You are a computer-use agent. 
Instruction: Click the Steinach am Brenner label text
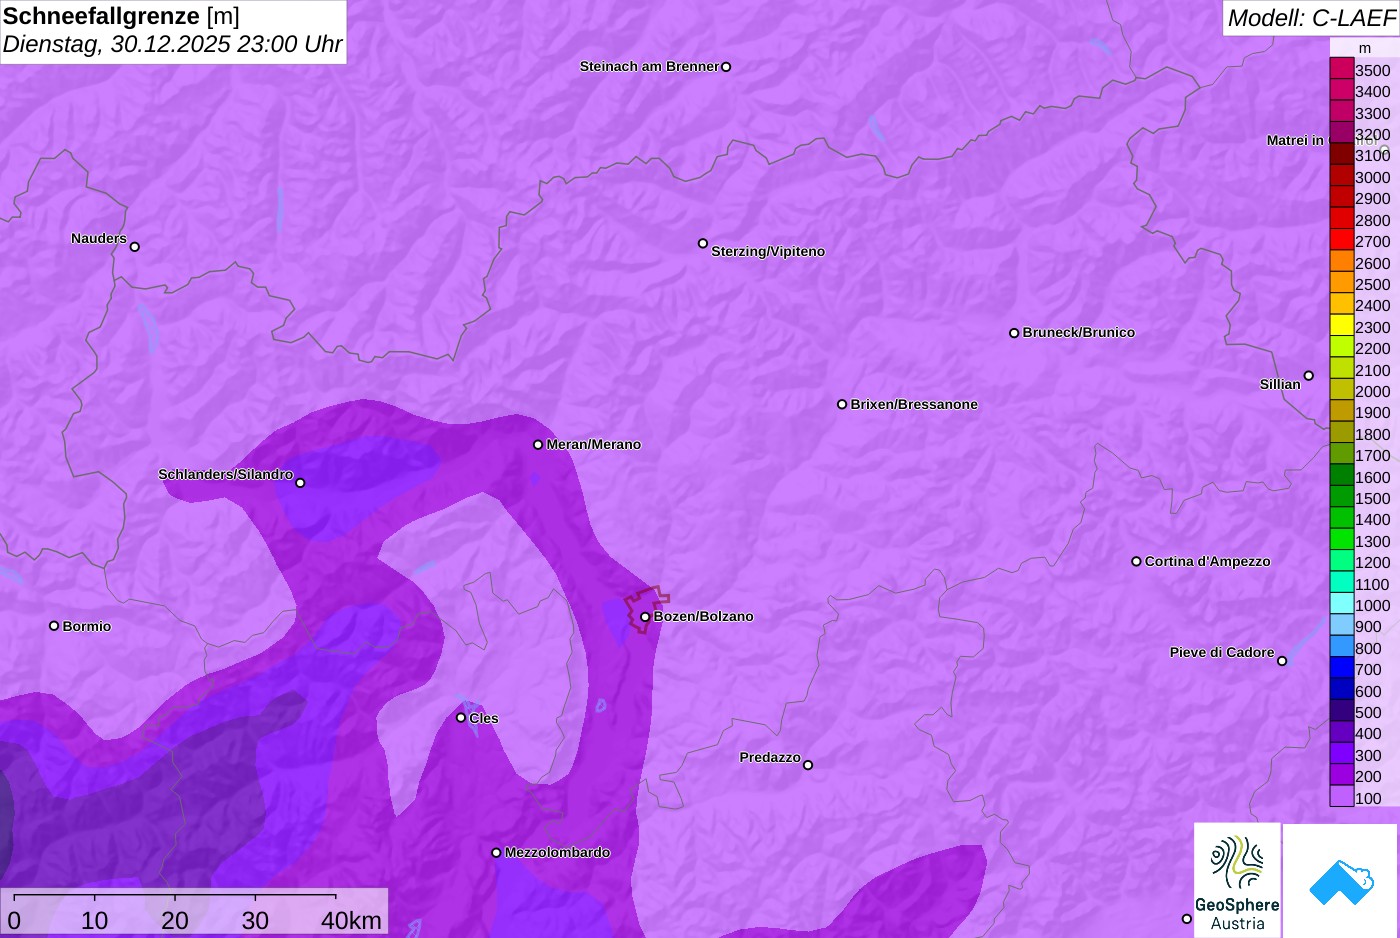tap(650, 66)
